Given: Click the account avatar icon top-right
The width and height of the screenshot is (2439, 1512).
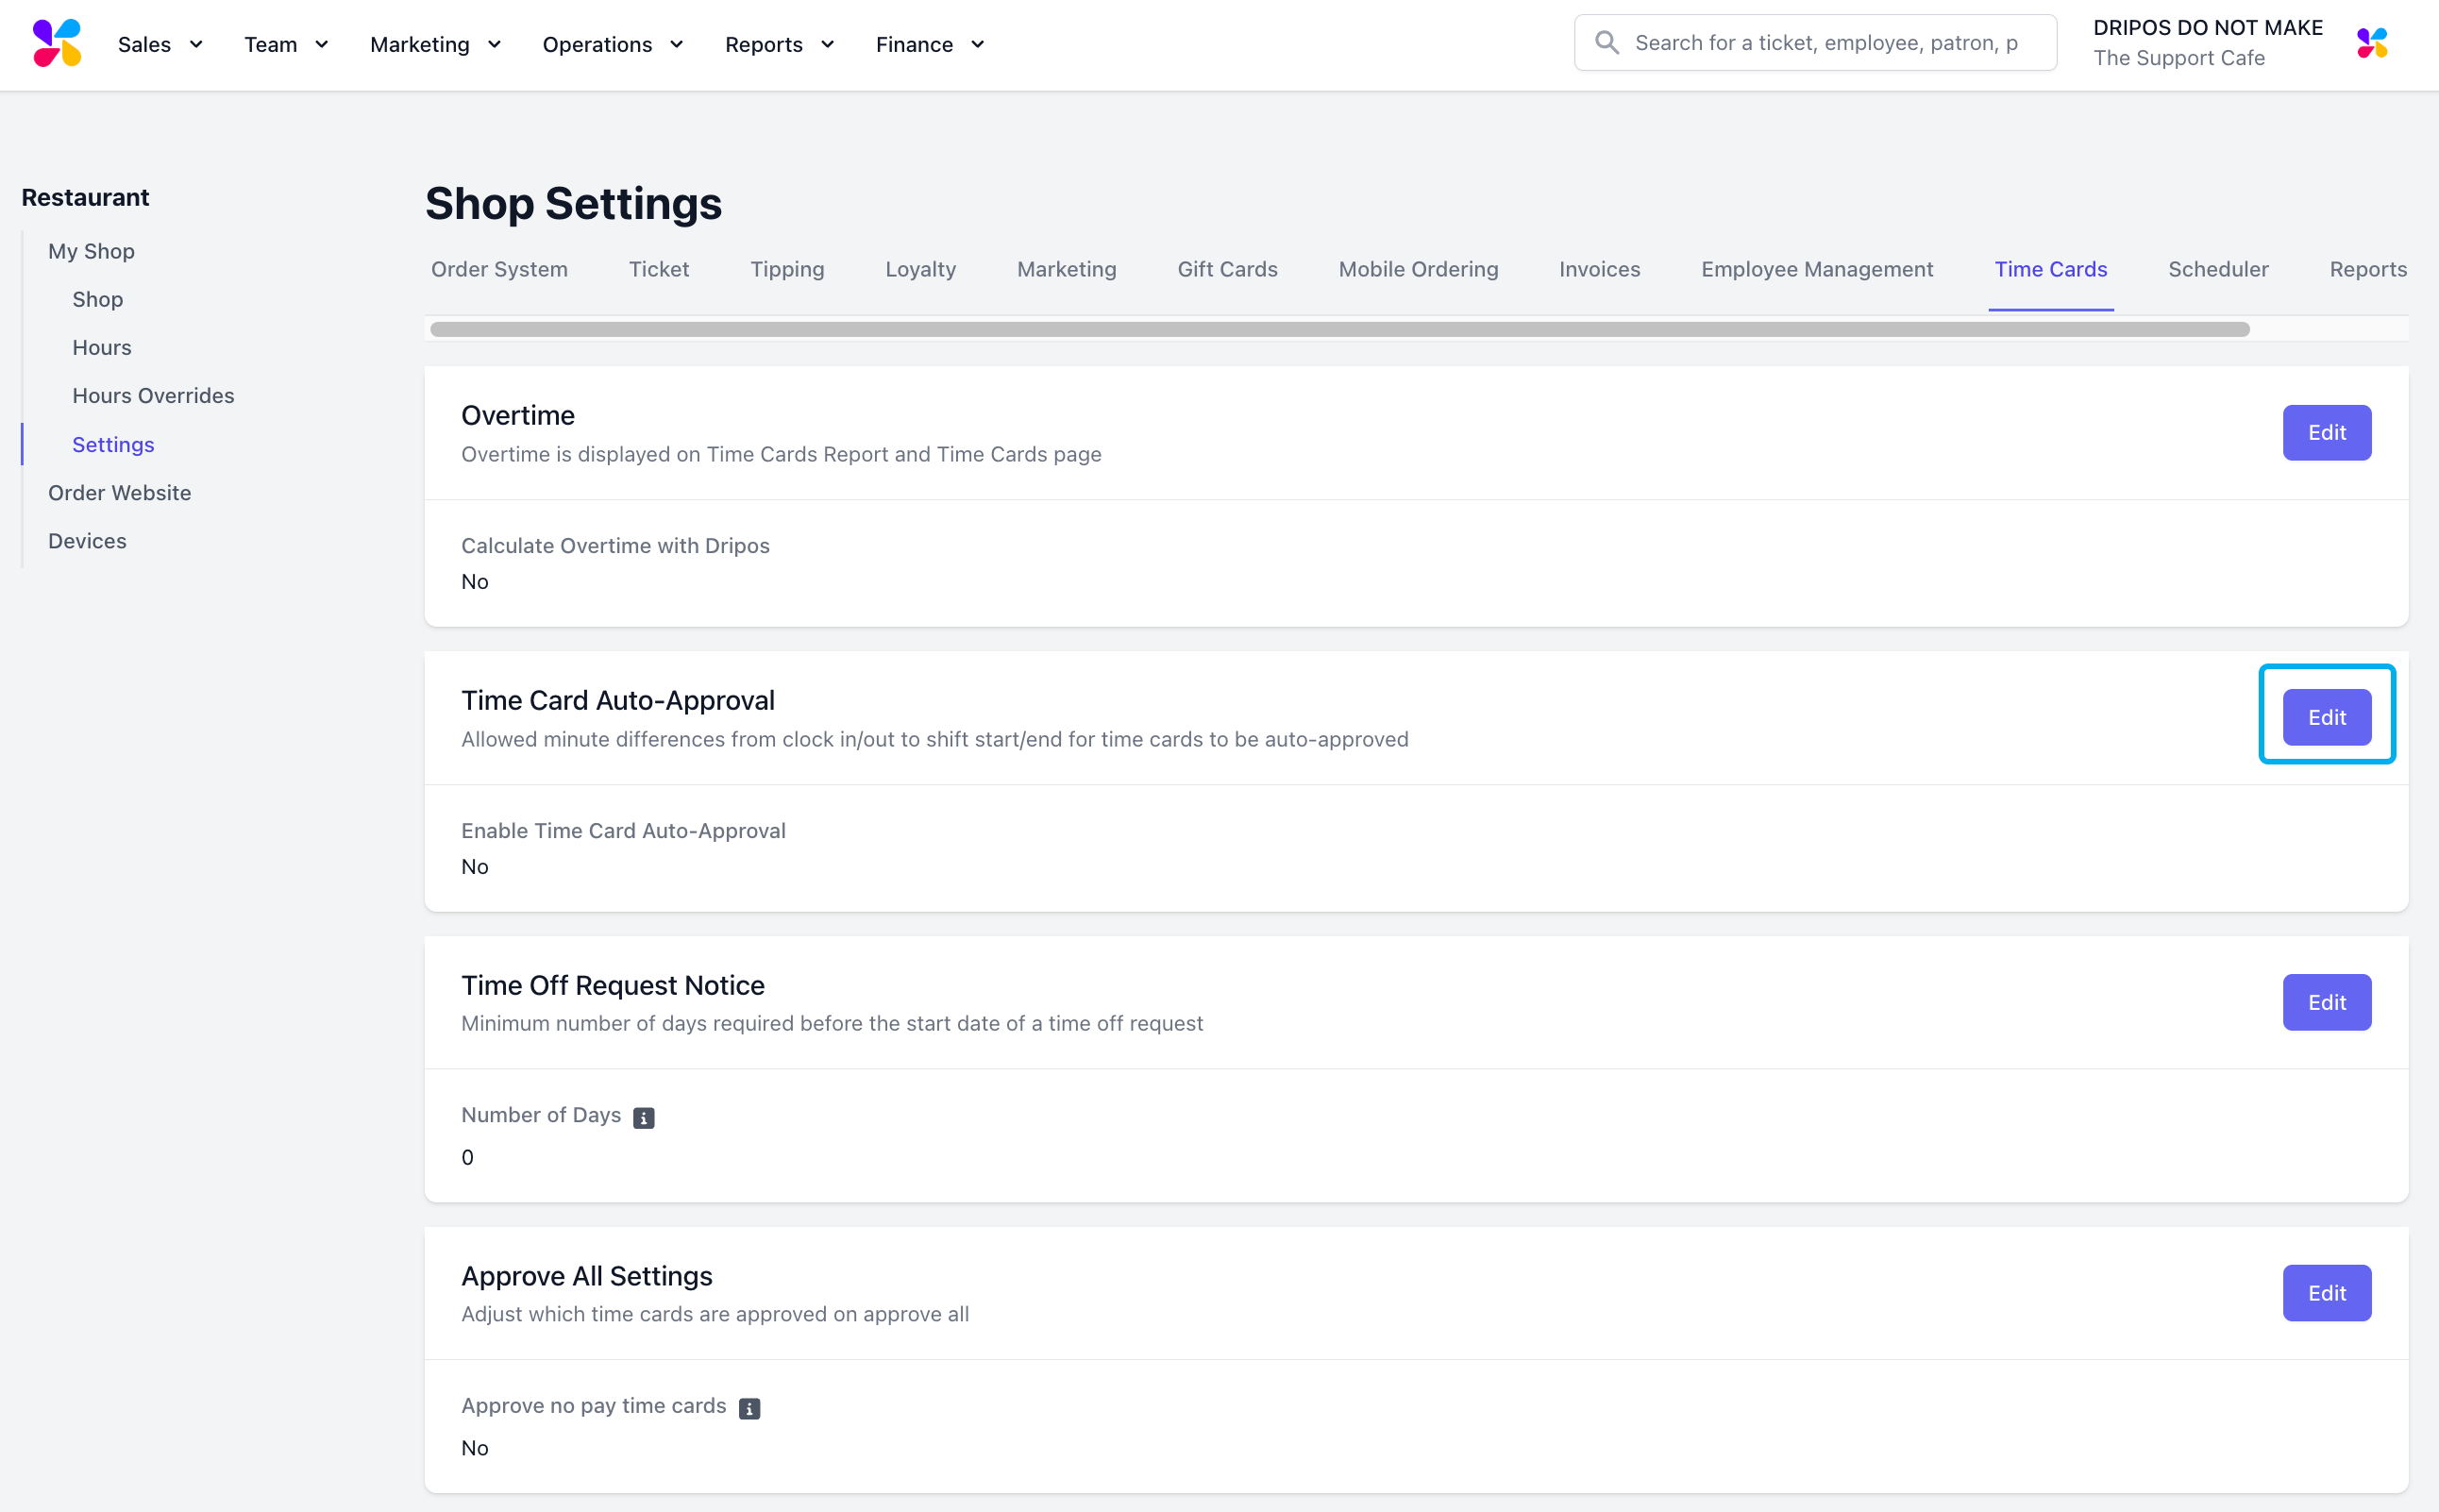Looking at the screenshot, I should (2371, 43).
